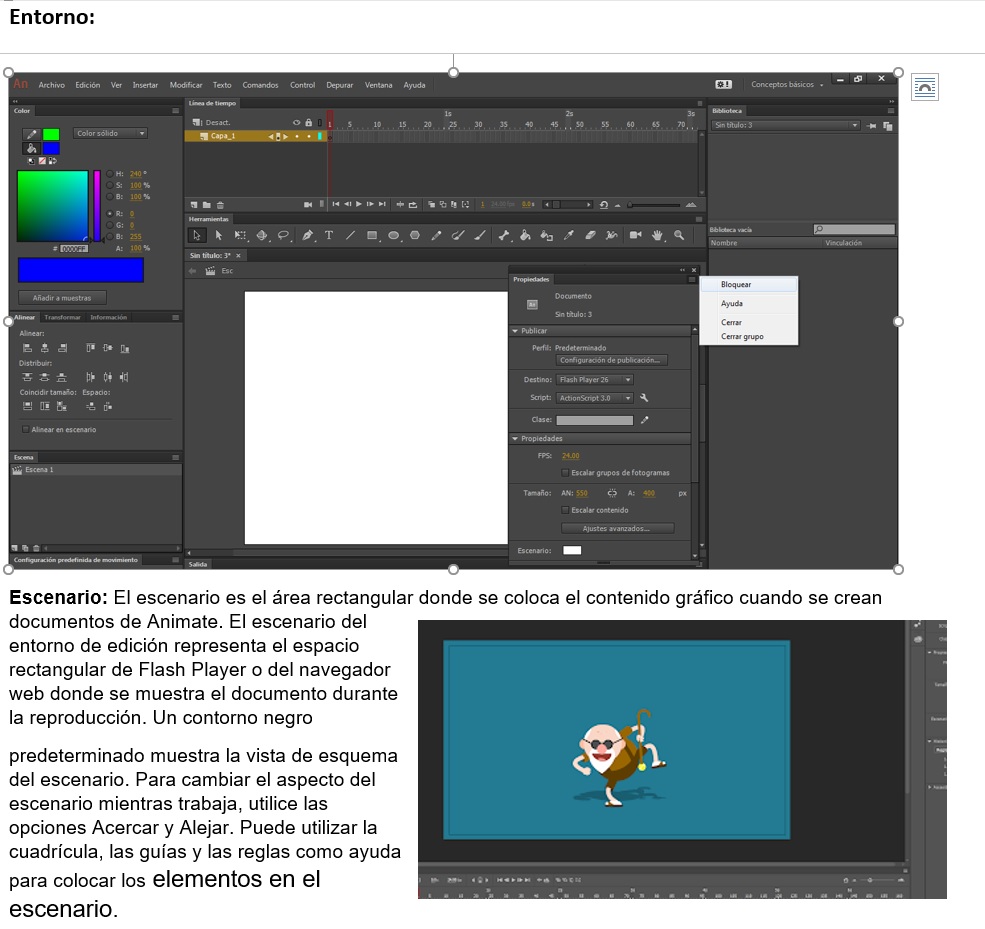
Task: Pick the PolyStar hexagon tool
Action: (x=415, y=236)
